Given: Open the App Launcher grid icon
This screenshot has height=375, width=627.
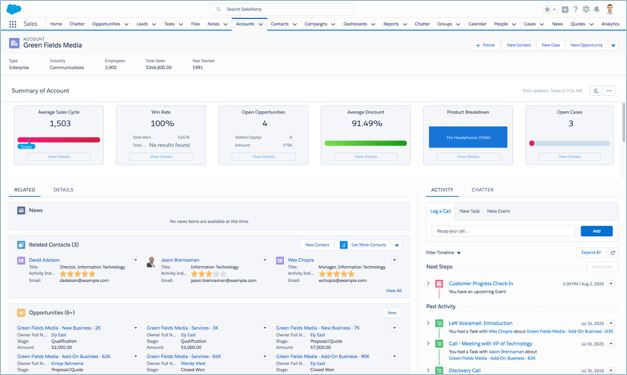Looking at the screenshot, I should click(13, 24).
